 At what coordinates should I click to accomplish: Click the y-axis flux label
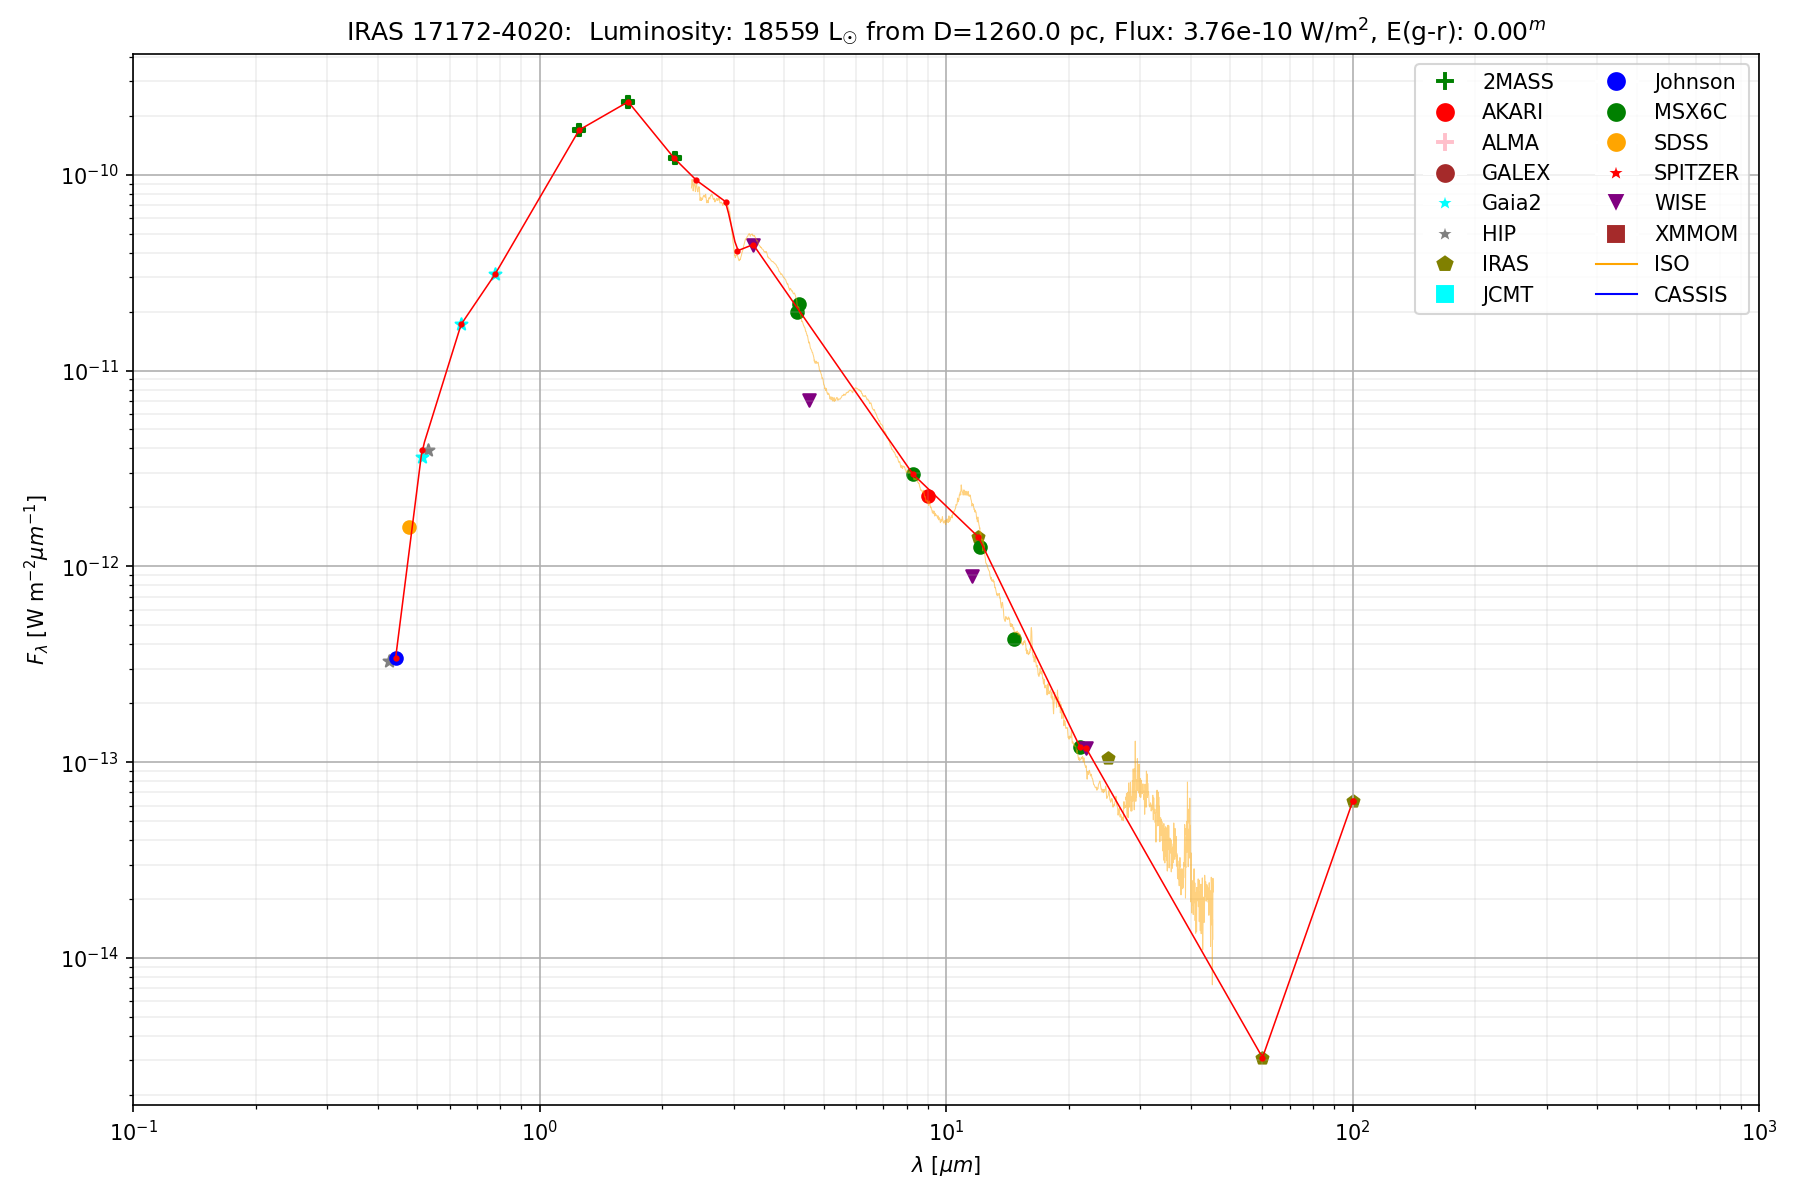point(36,580)
